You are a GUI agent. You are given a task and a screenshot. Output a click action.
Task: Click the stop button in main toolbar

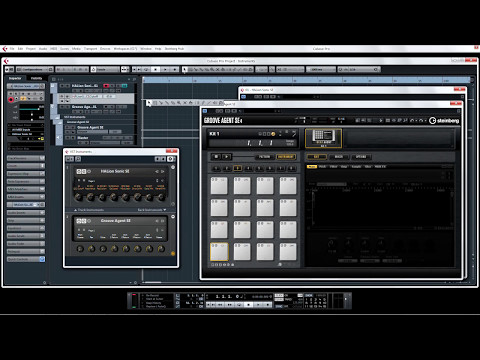point(155,69)
